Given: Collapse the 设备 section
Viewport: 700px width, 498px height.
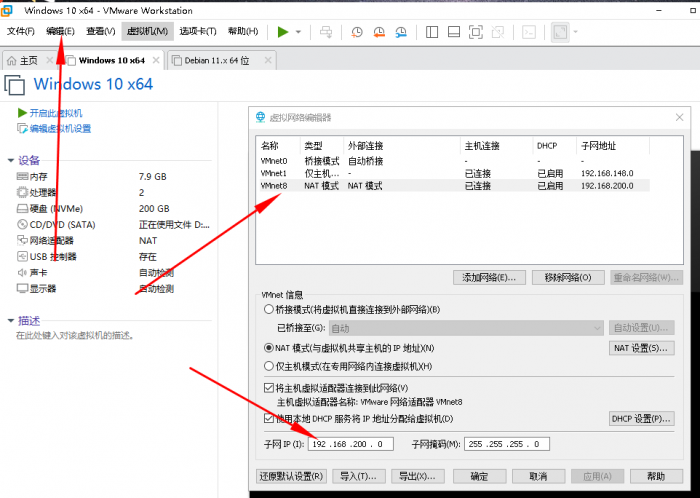Looking at the screenshot, I should point(11,161).
